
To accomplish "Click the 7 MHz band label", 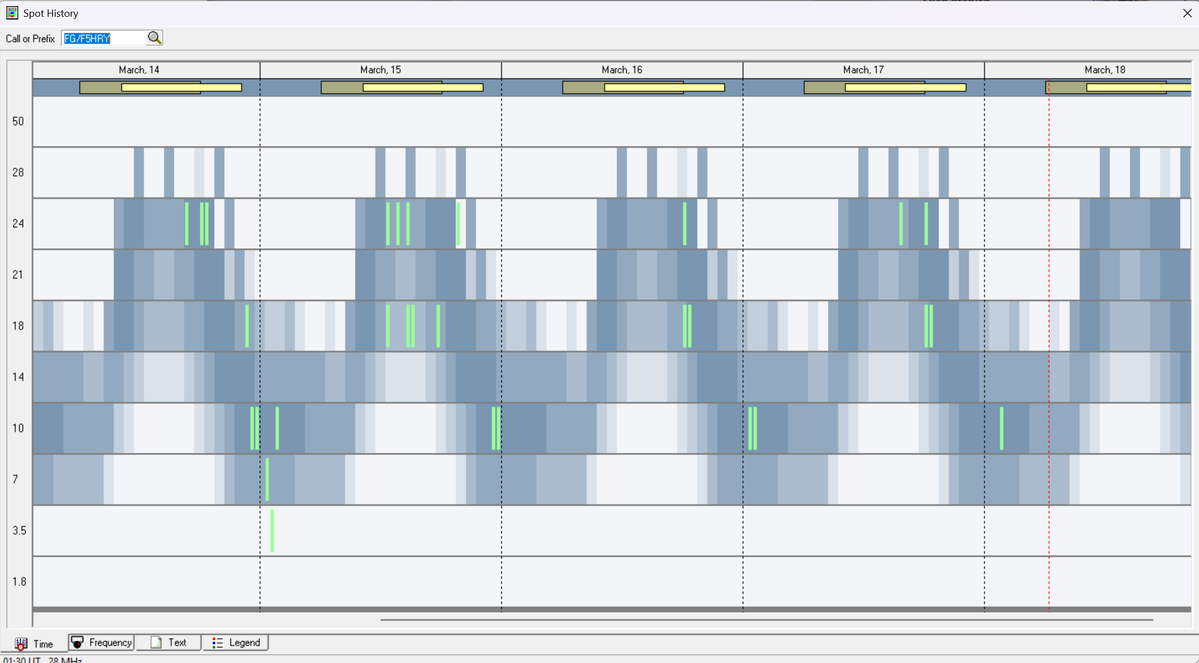I will 15,479.
